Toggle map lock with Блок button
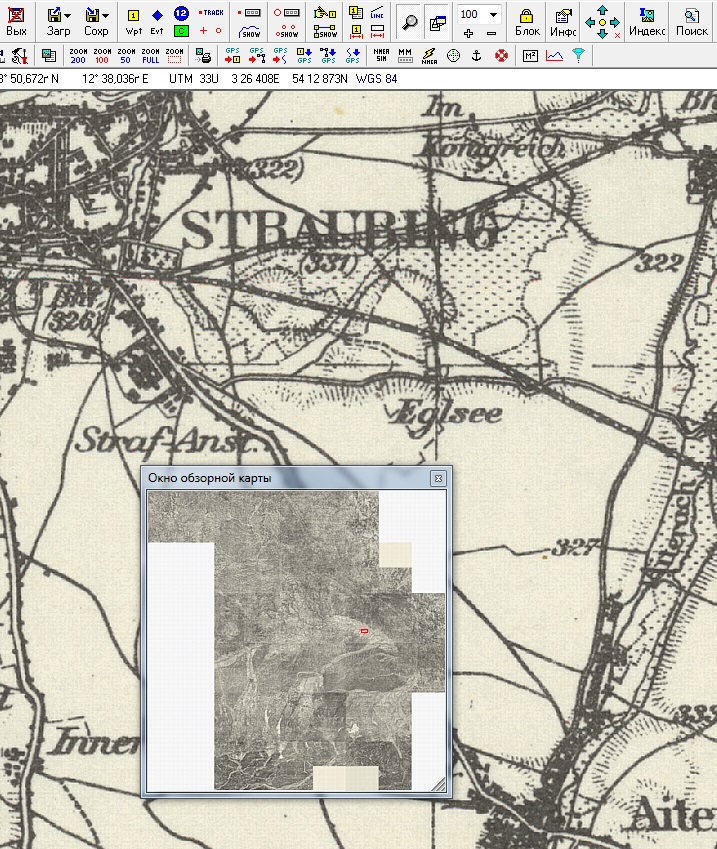This screenshot has height=849, width=717. click(527, 20)
